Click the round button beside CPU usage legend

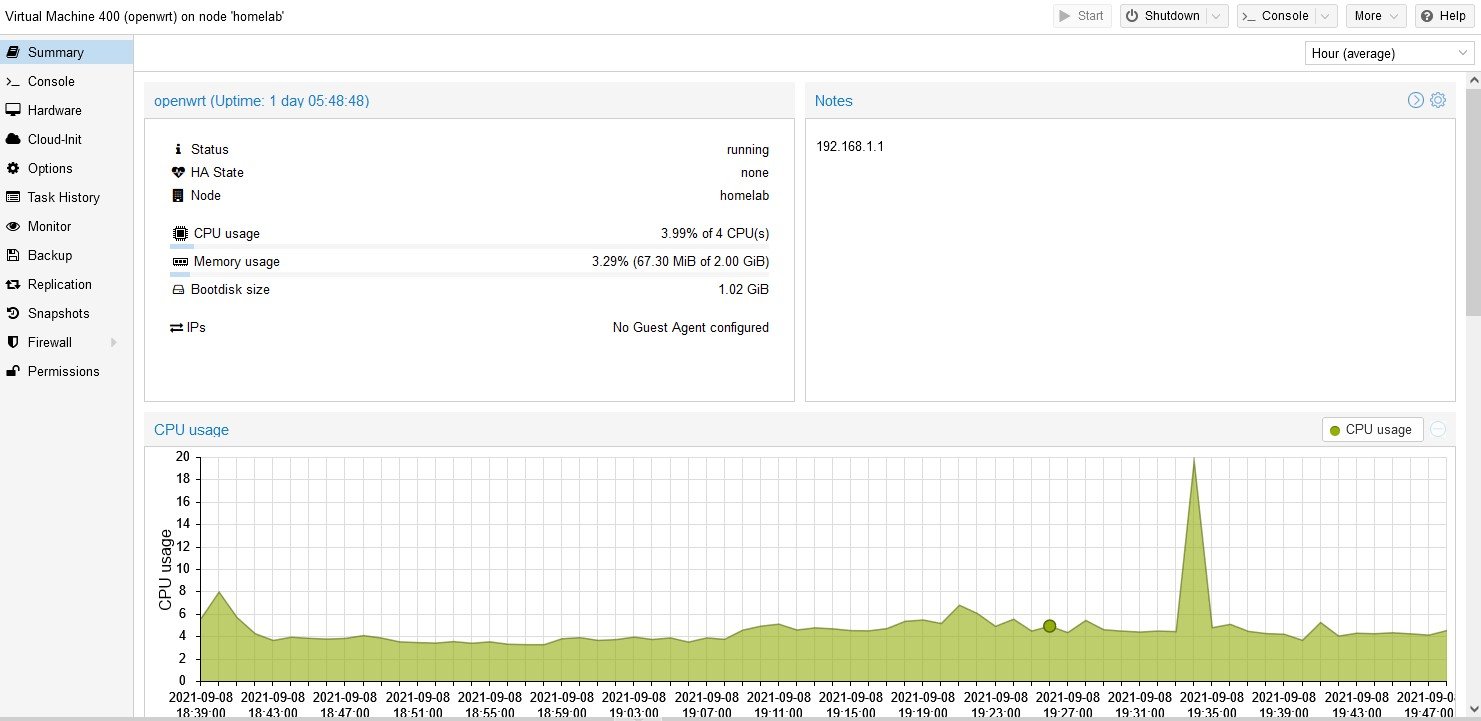click(1438, 430)
